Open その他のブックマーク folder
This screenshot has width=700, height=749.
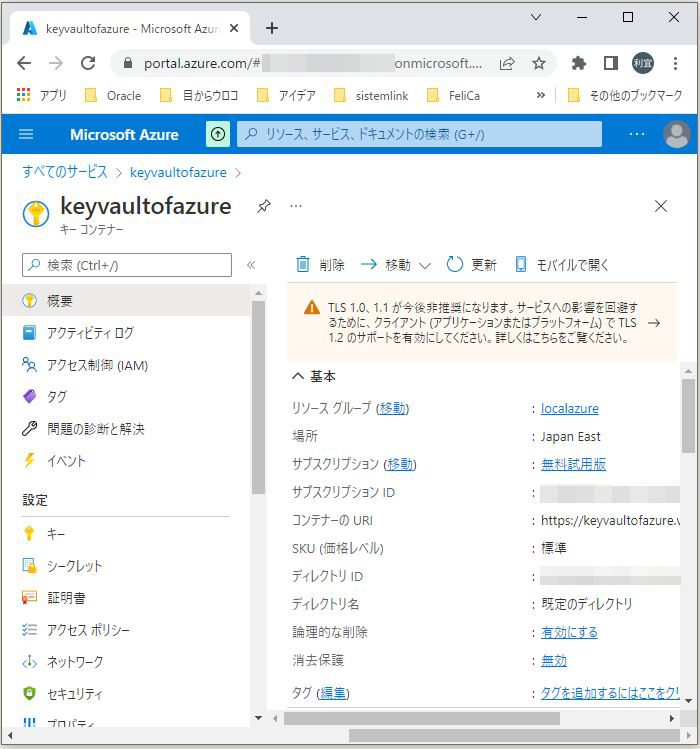point(625,96)
